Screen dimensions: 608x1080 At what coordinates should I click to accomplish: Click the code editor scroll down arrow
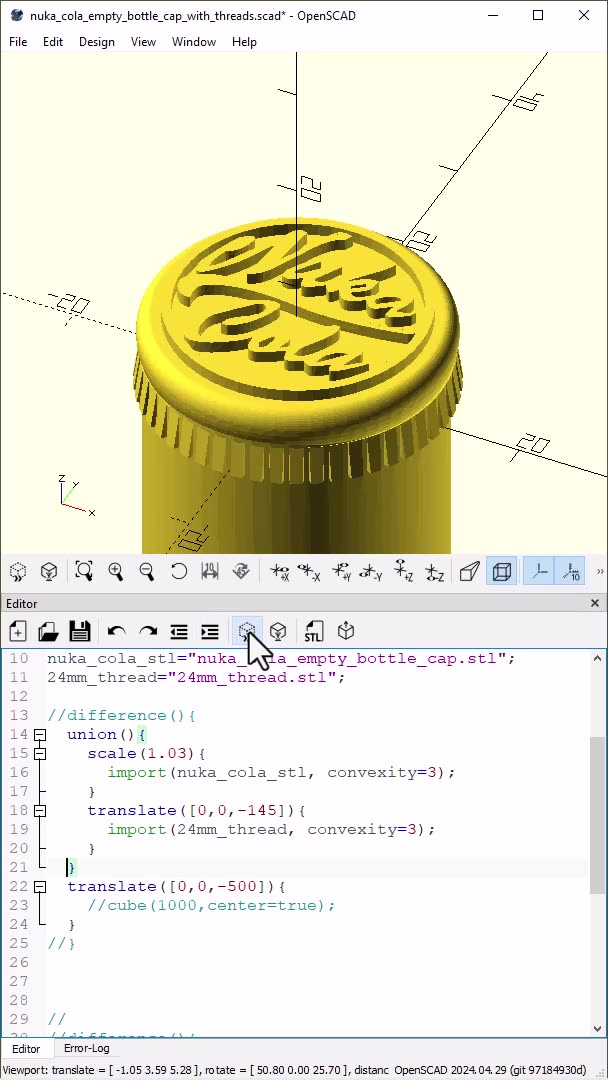click(x=598, y=1029)
